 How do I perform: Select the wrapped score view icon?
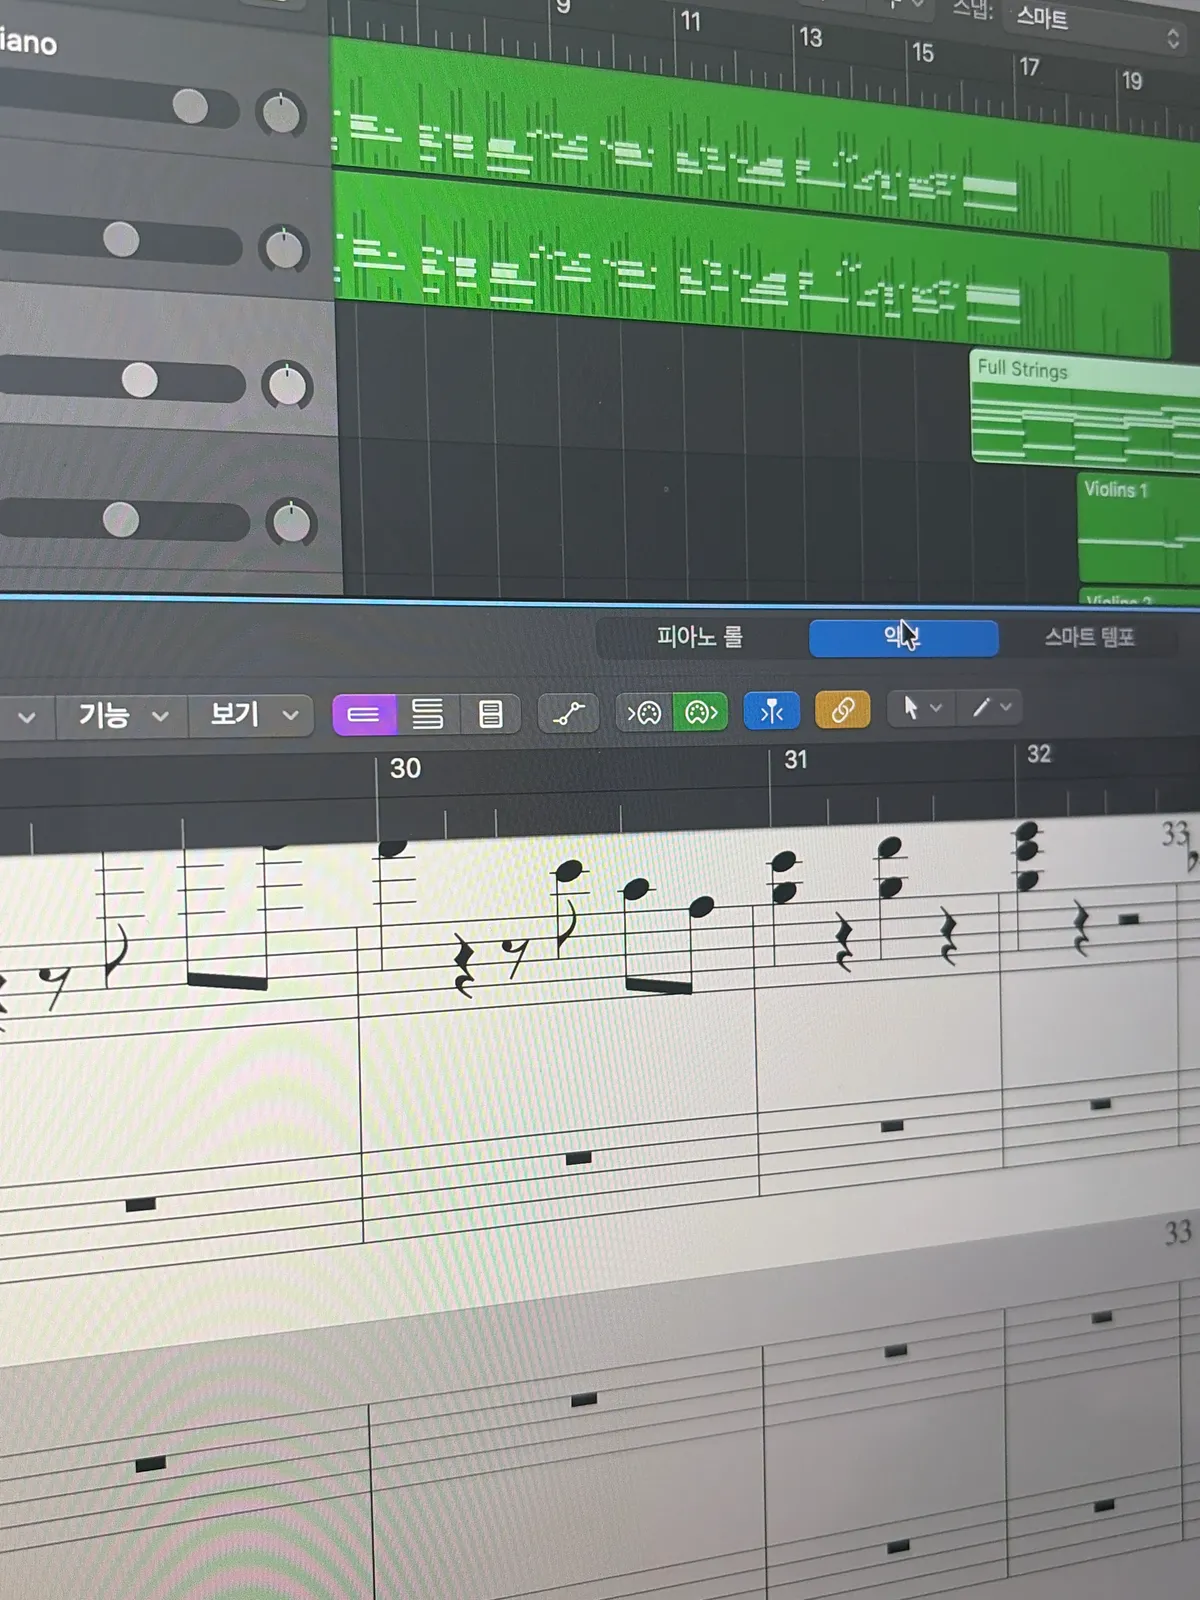click(x=427, y=714)
